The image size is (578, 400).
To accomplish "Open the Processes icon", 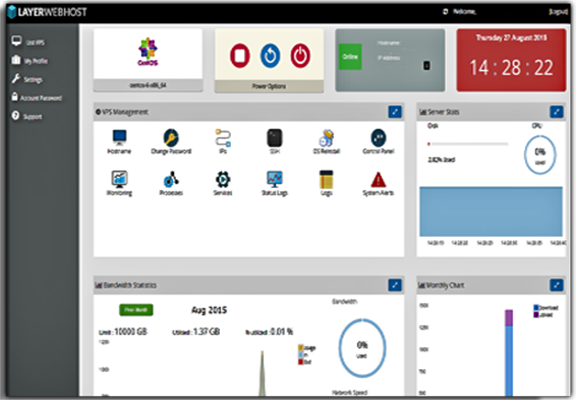I will pos(171,179).
